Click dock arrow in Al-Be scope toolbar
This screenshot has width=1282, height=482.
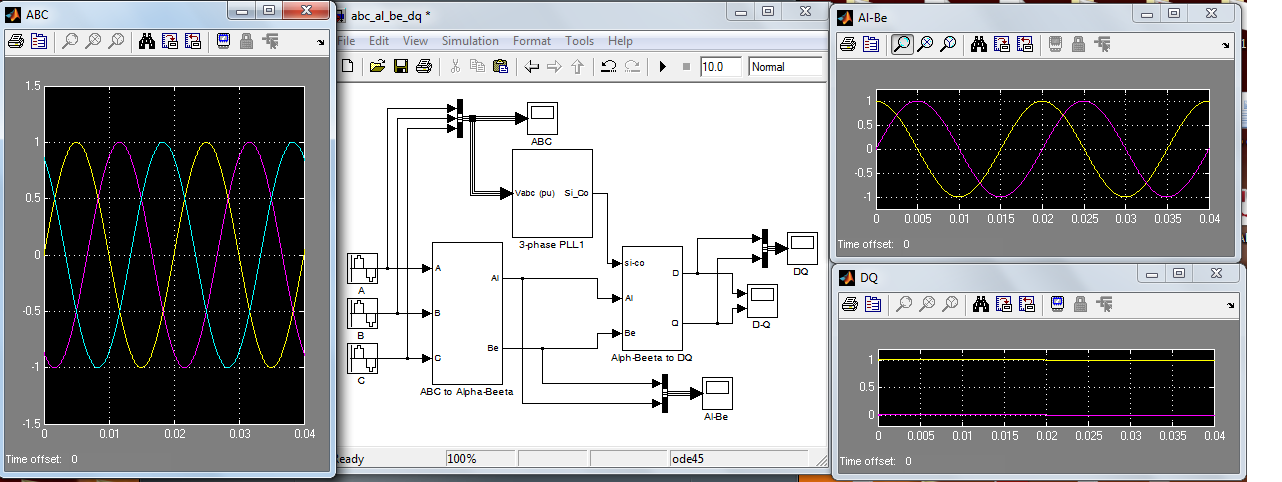click(x=1228, y=46)
